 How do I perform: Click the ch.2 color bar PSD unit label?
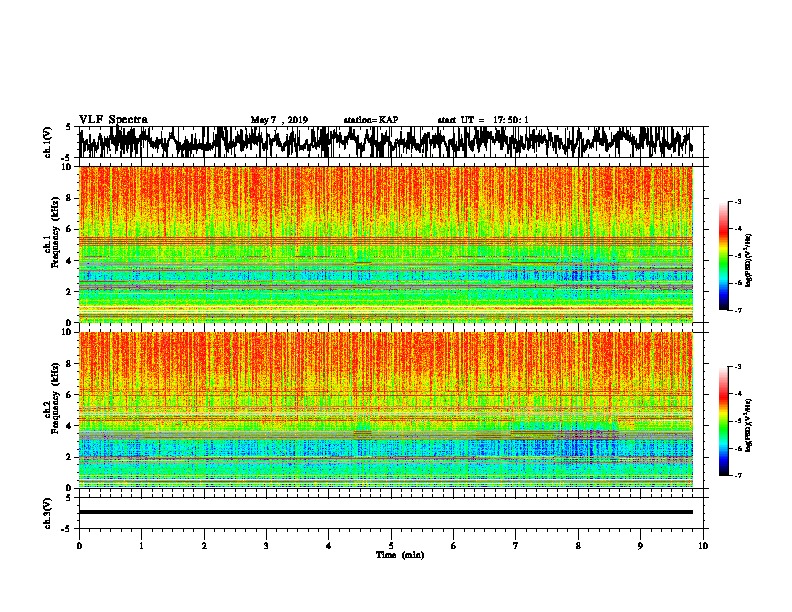tap(748, 425)
